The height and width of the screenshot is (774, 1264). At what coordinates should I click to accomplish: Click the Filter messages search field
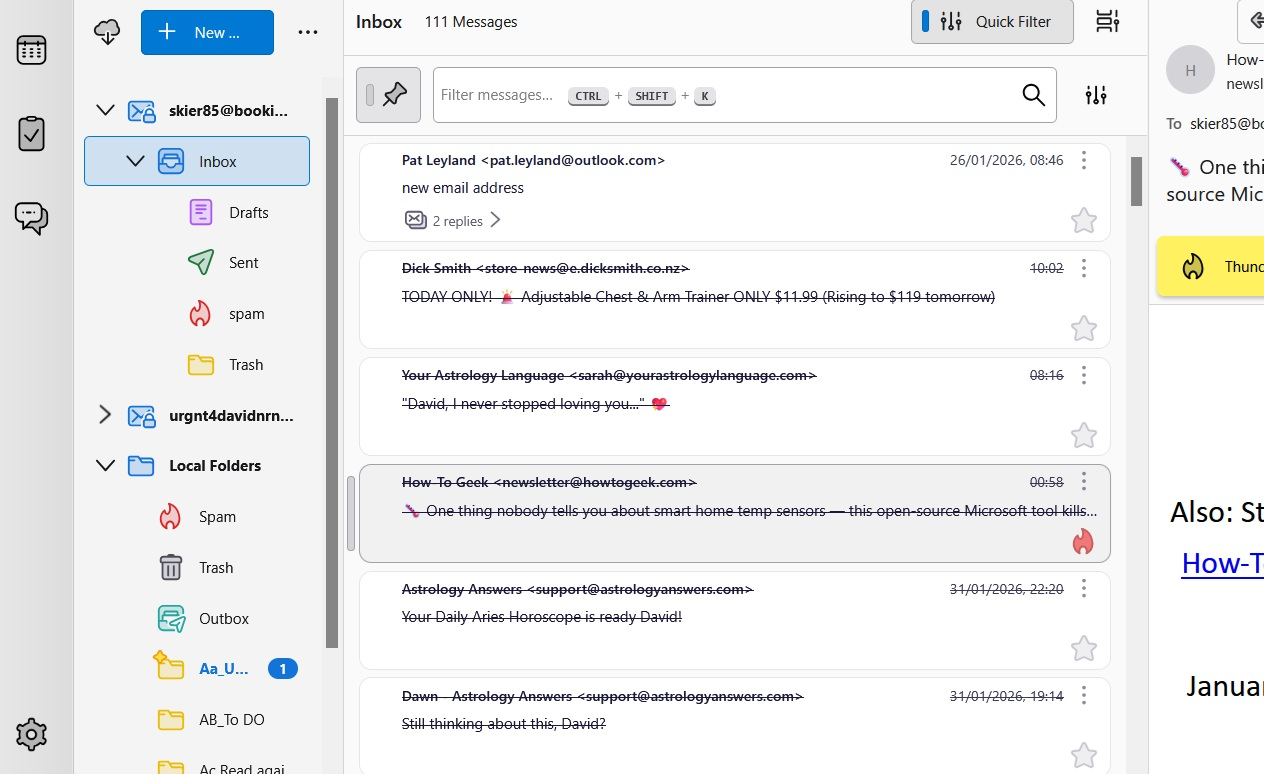(x=720, y=95)
